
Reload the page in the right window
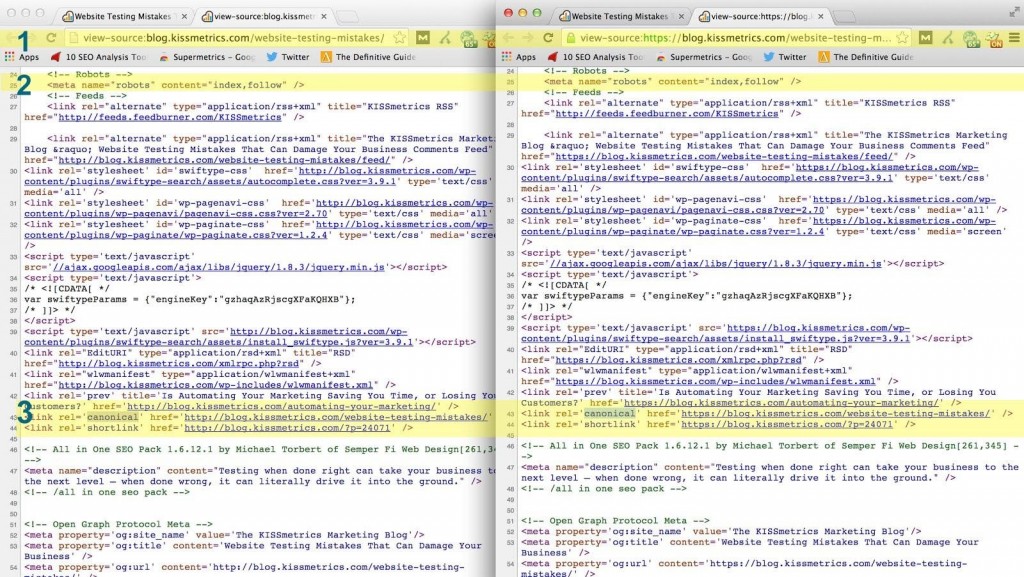pos(548,38)
